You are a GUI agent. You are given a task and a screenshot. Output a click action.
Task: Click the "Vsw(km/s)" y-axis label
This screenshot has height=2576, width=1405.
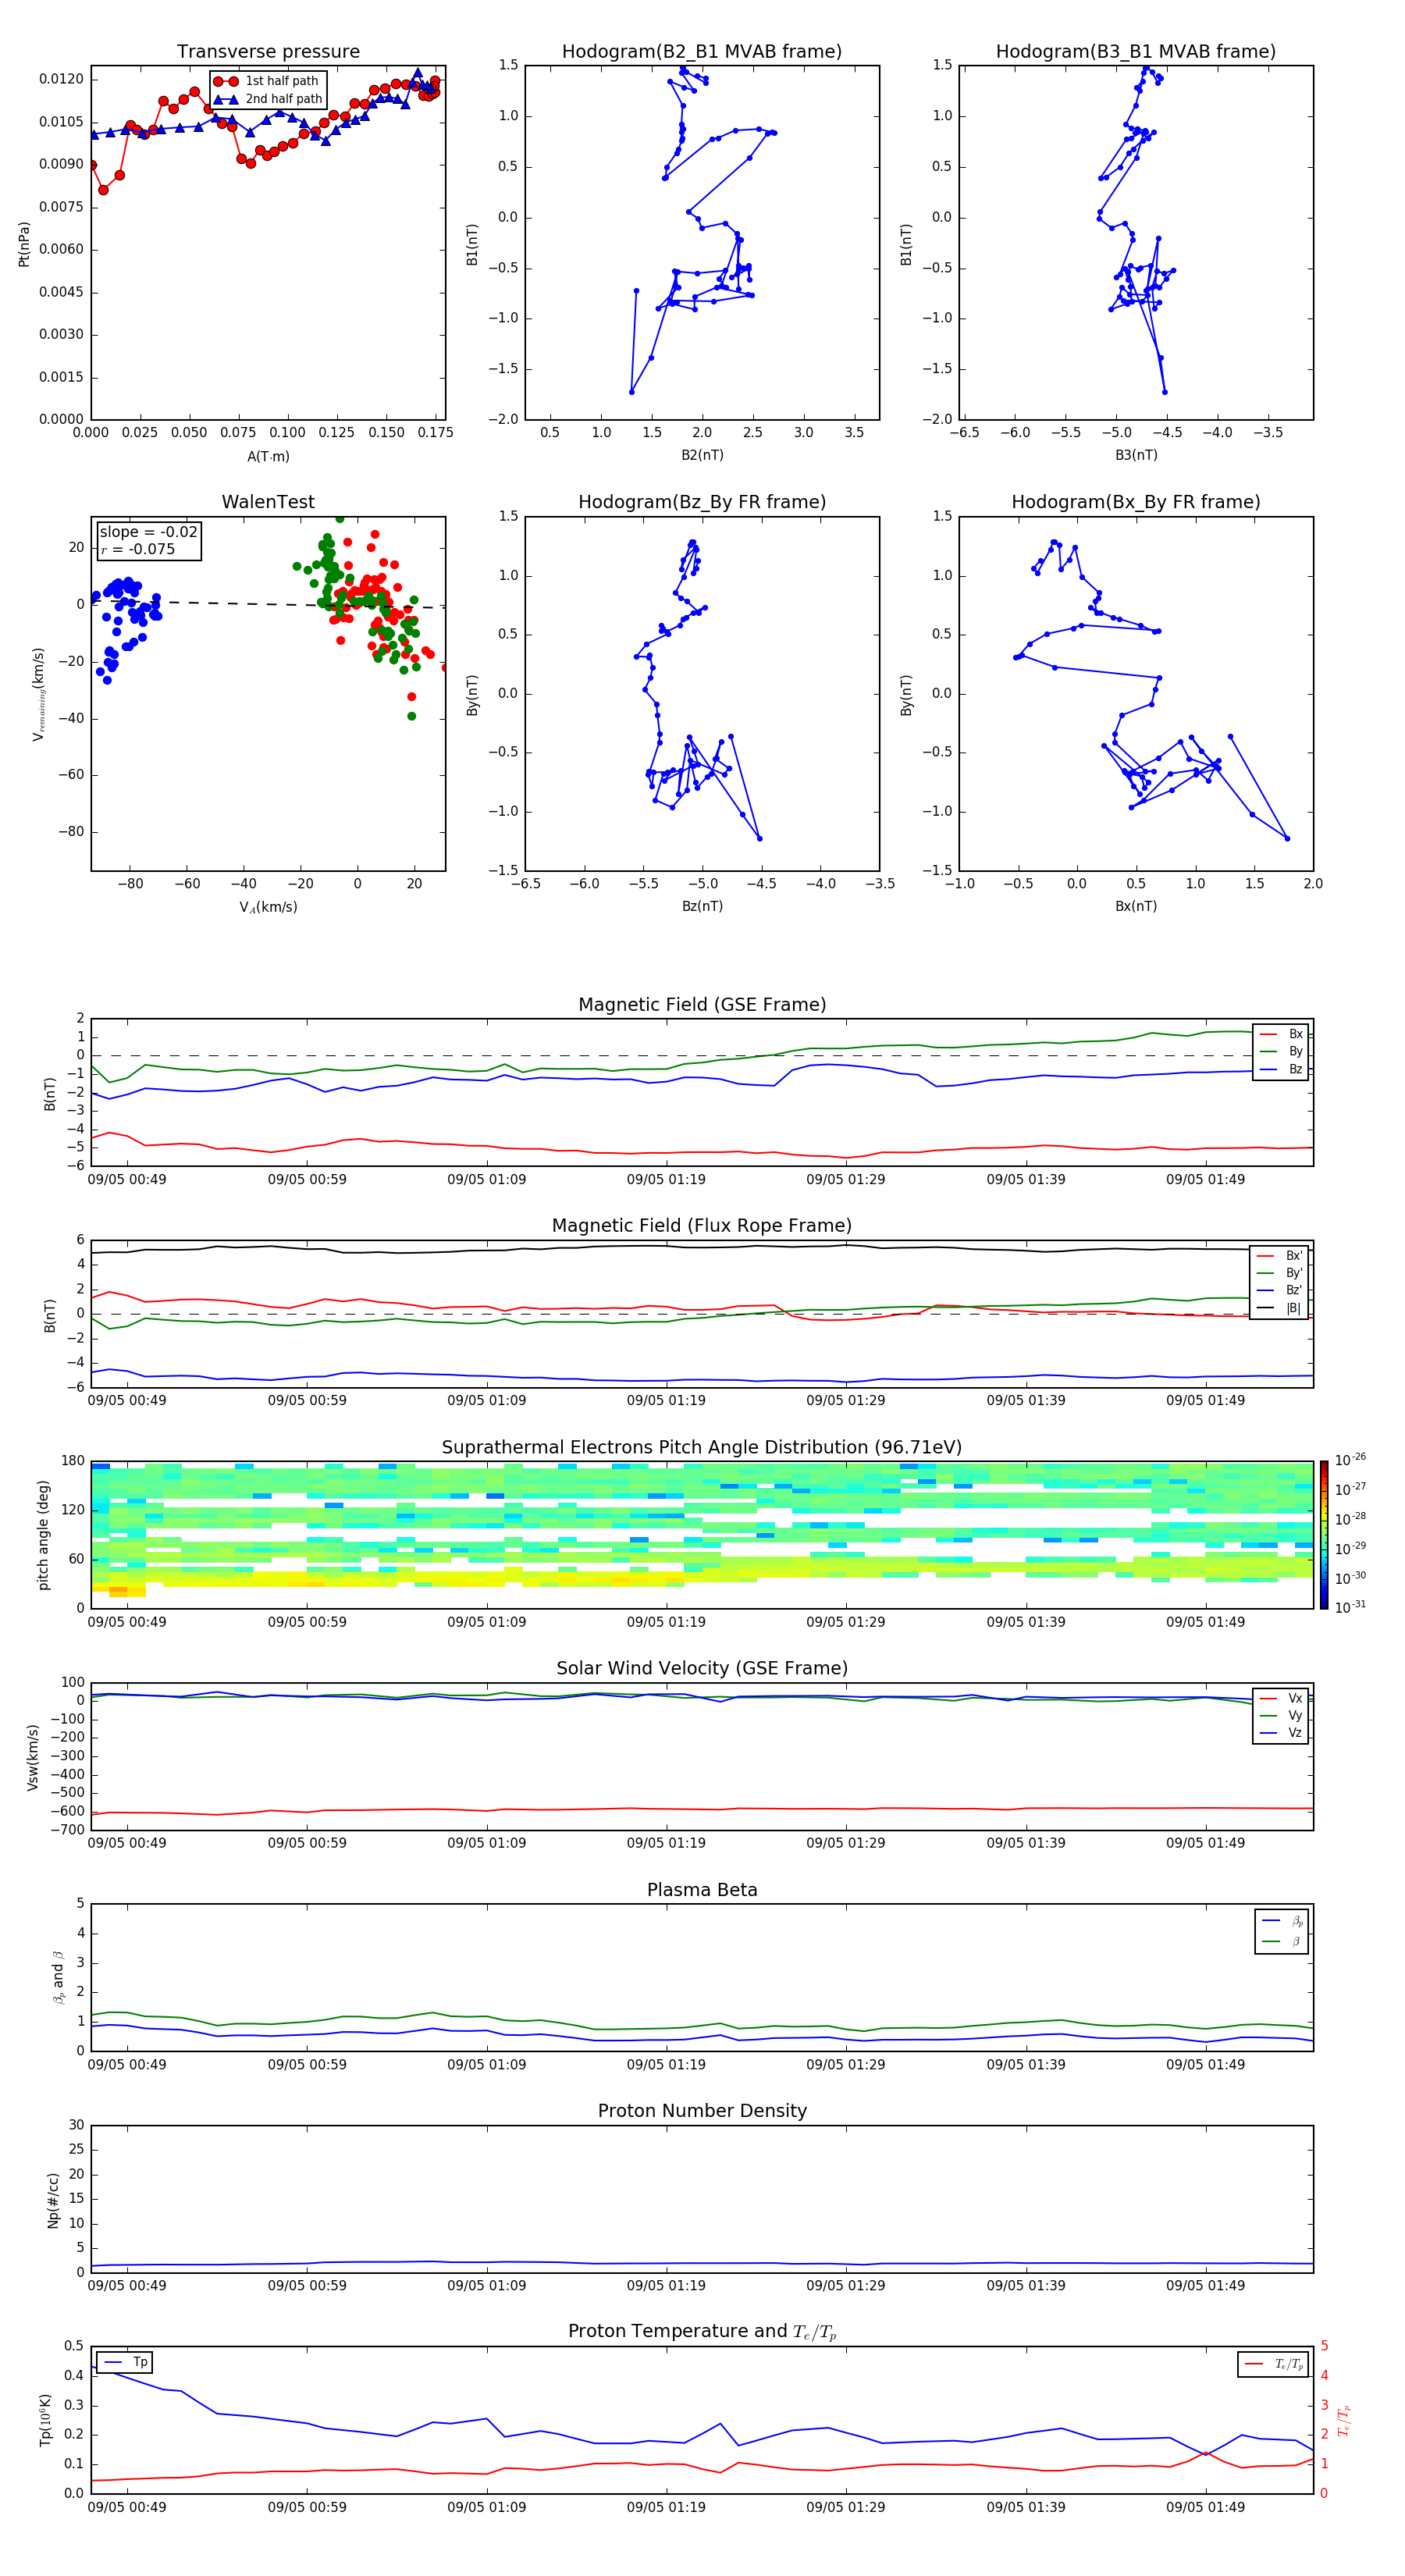coord(32,1757)
